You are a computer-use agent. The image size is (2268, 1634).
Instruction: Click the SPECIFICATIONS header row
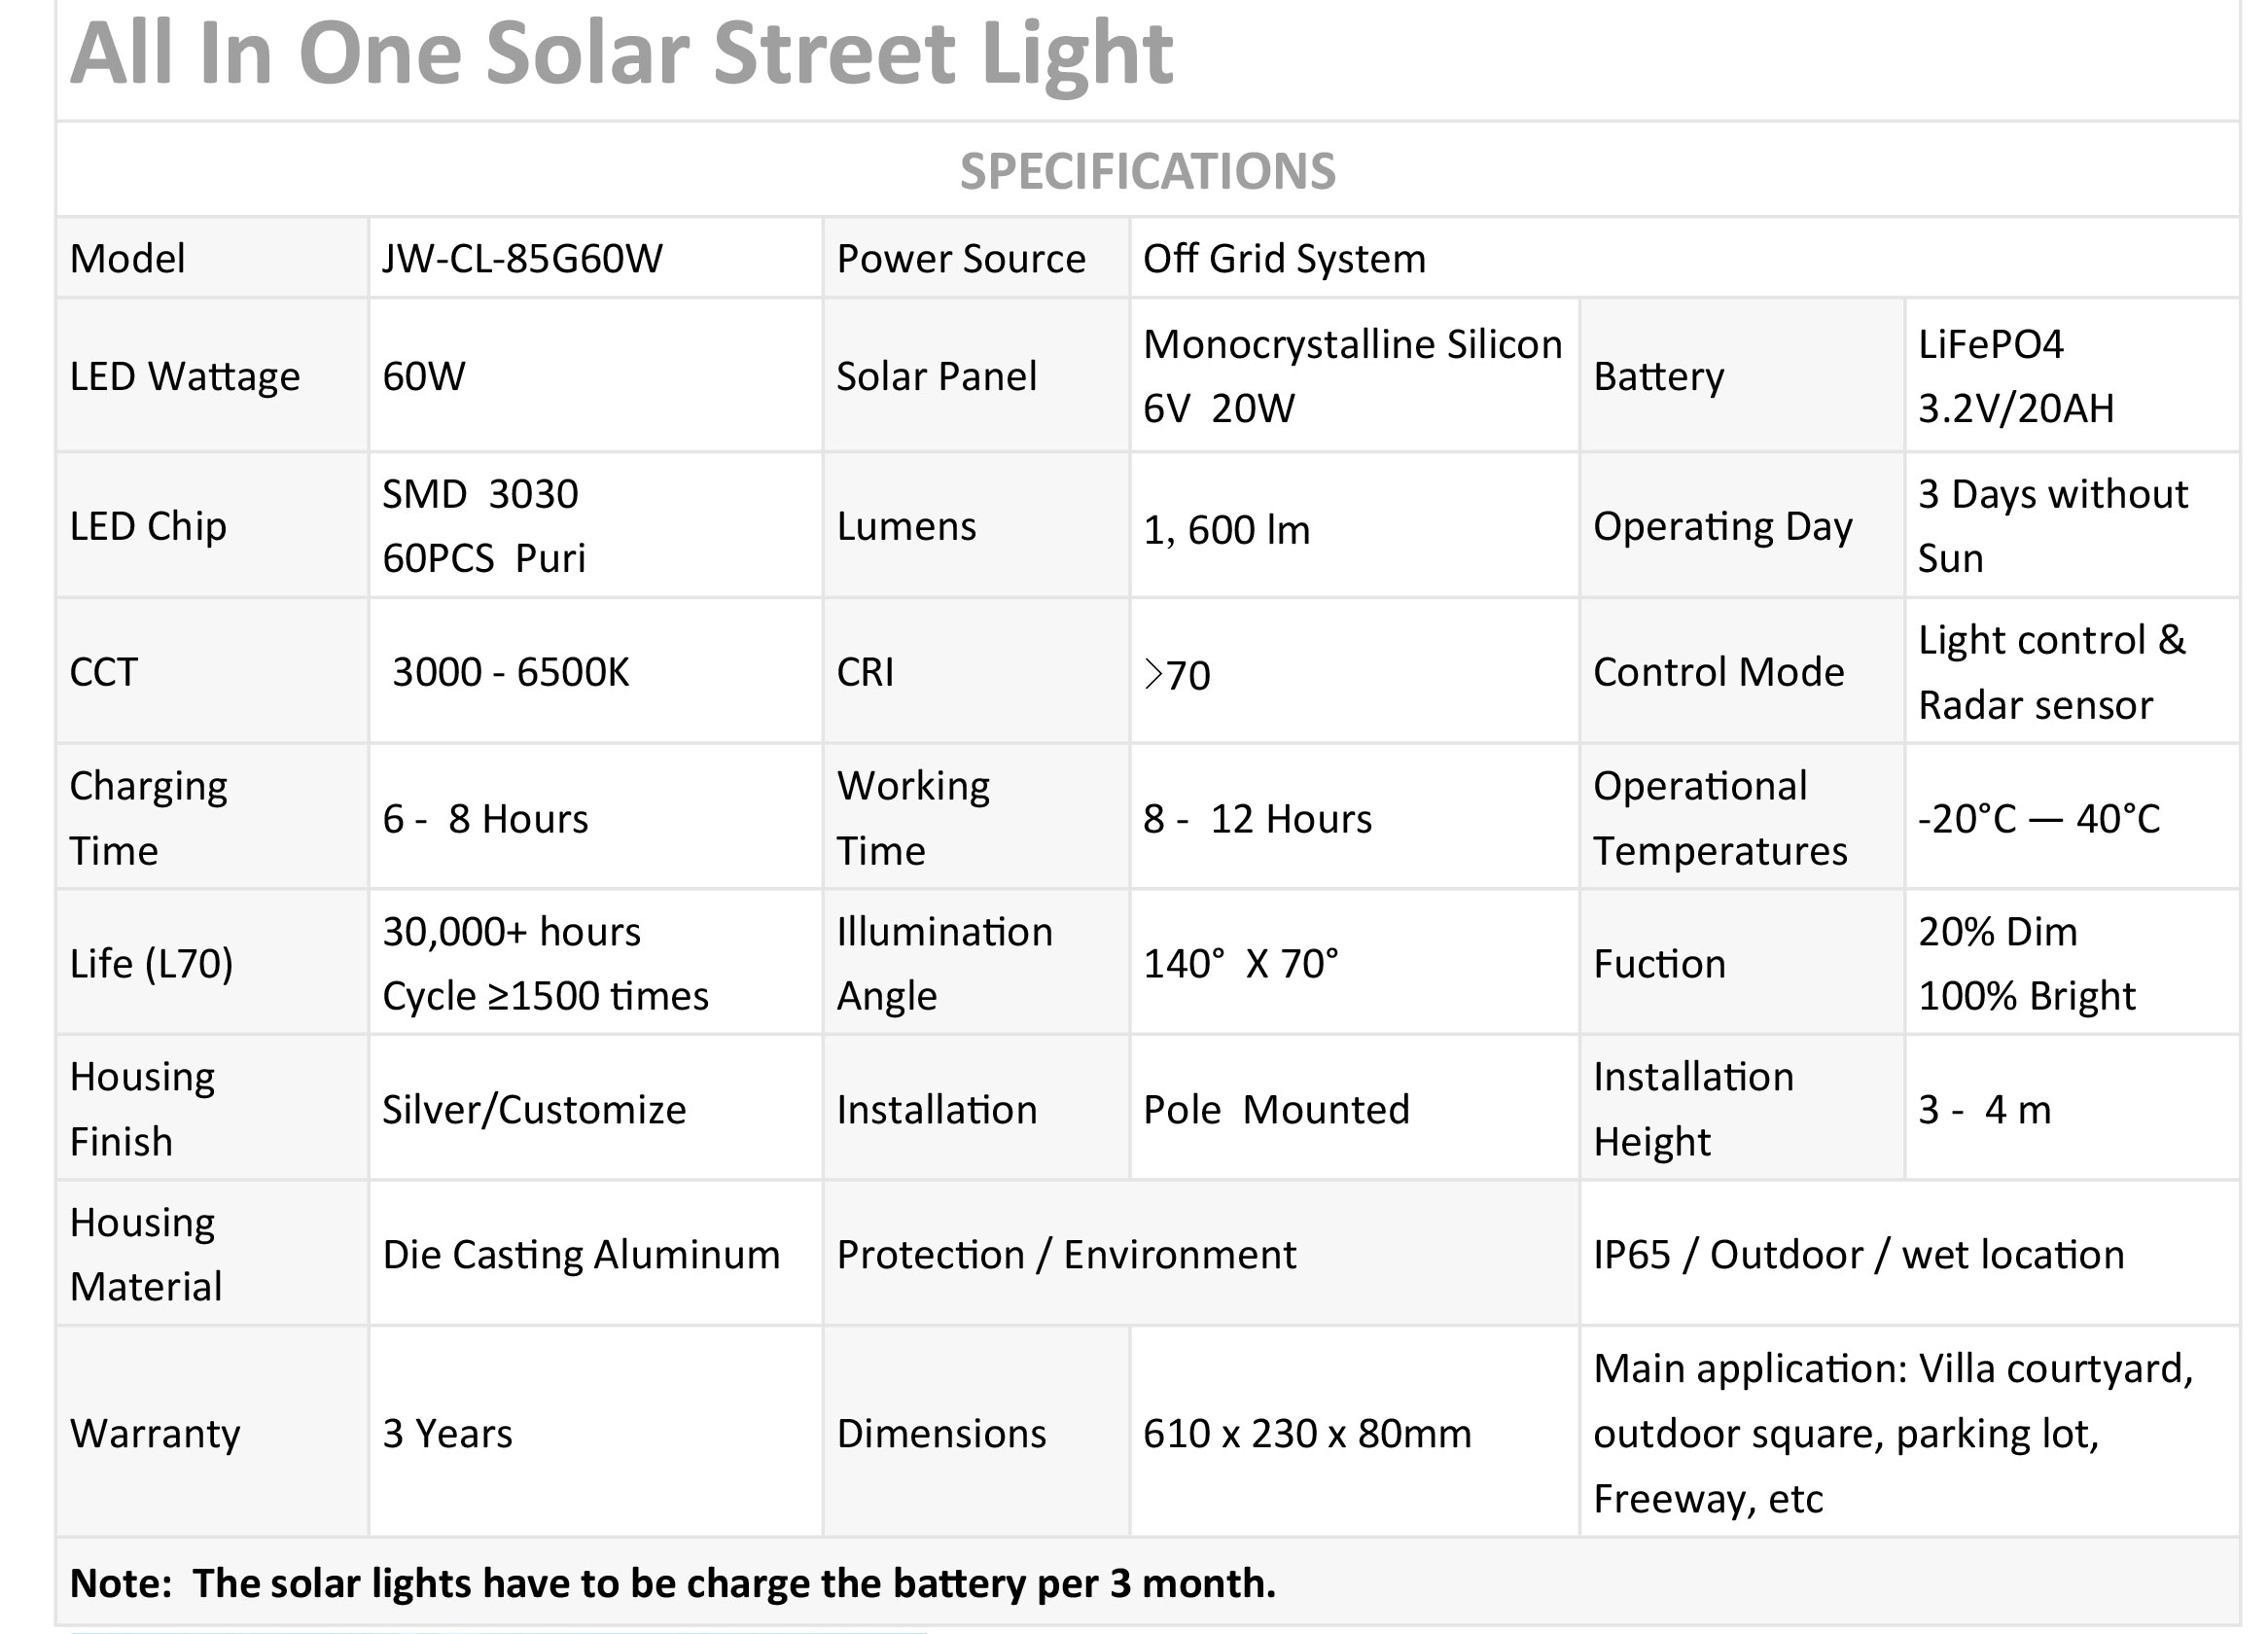click(x=1147, y=171)
